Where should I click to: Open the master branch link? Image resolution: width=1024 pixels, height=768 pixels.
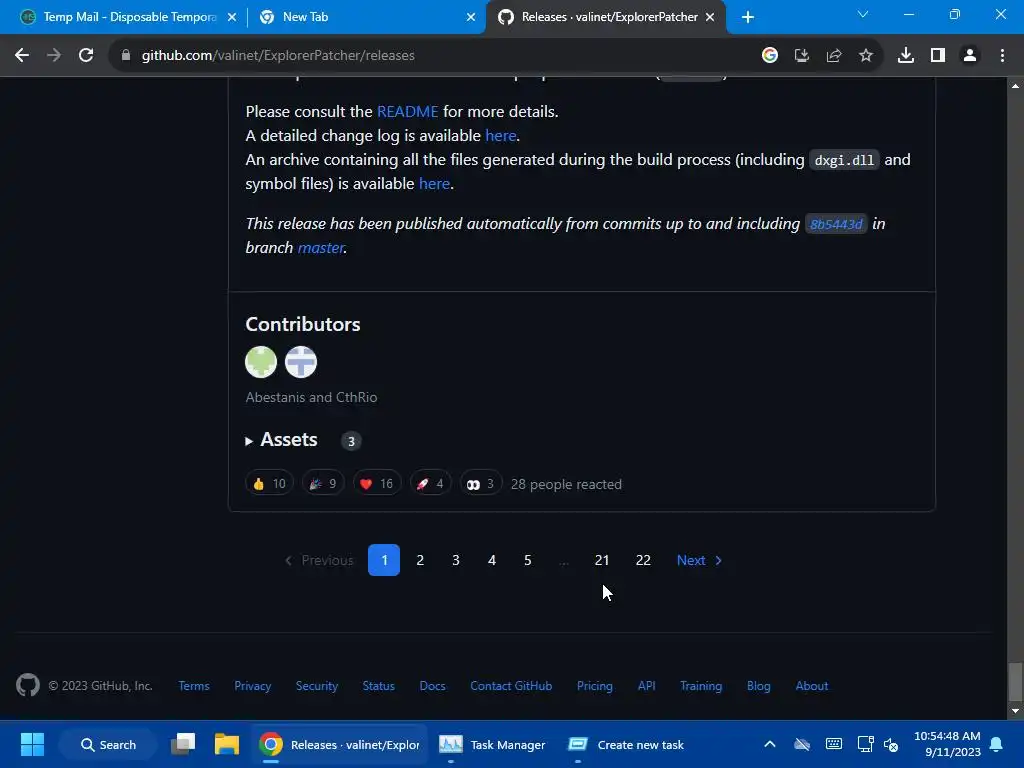[x=321, y=248]
